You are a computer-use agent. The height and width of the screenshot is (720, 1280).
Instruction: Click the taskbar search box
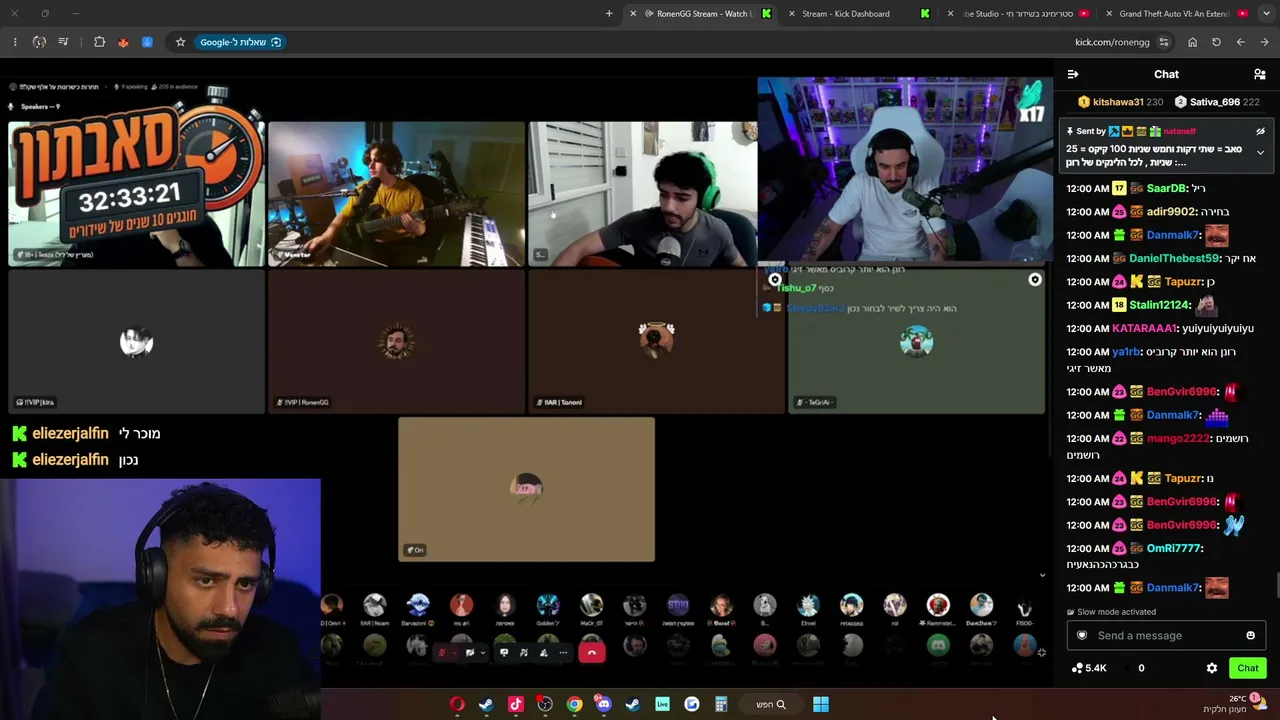[771, 704]
